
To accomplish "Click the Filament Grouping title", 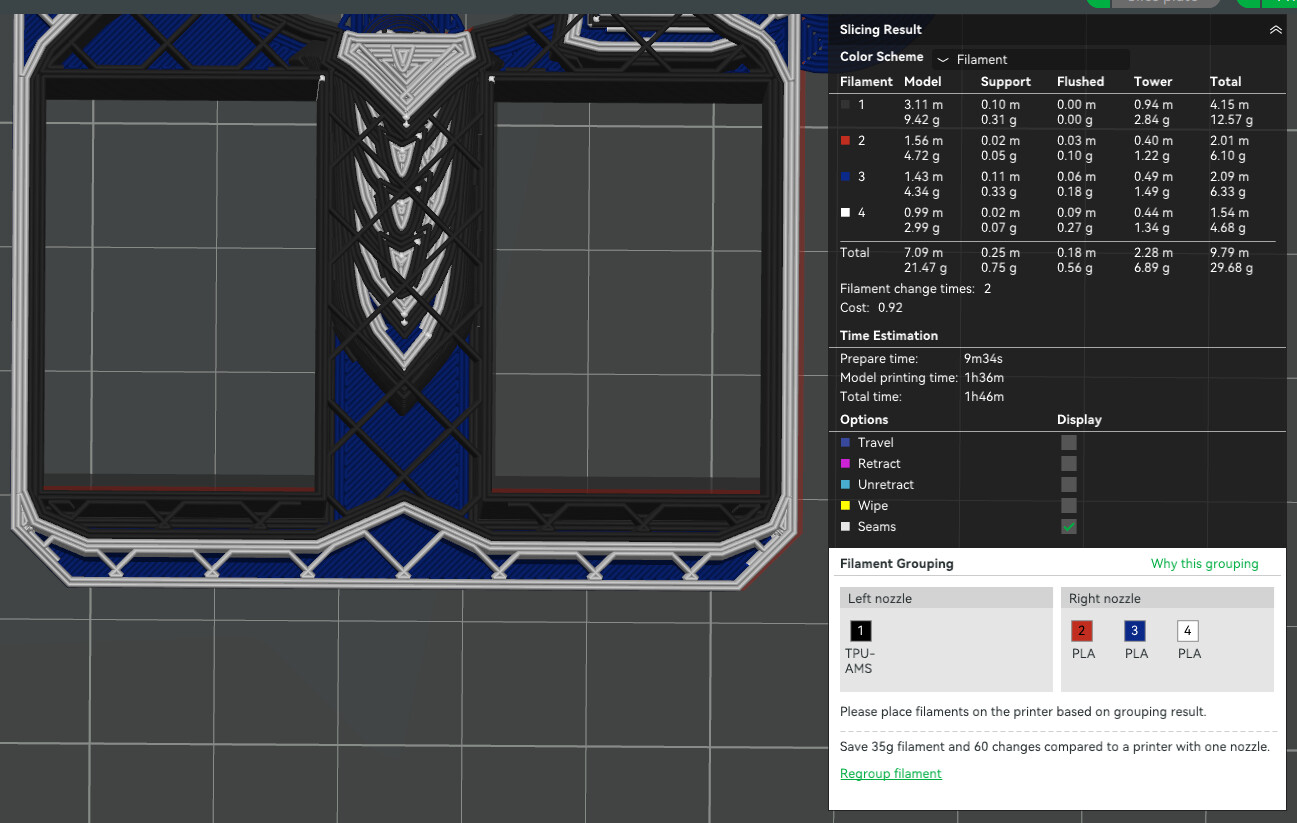I will click(x=896, y=563).
